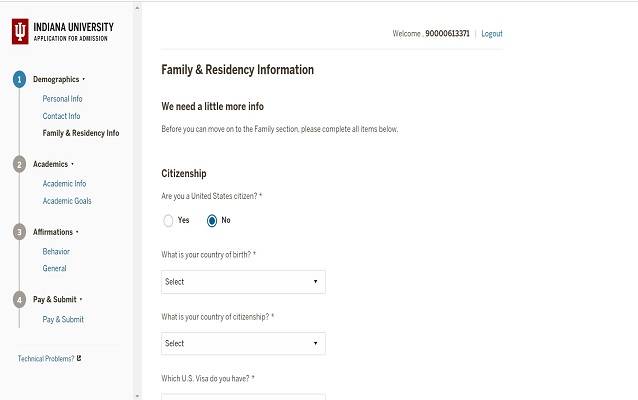Click the sidebar vertical scrollbar
Image resolution: width=638 pixels, height=400 pixels.
point(137,200)
